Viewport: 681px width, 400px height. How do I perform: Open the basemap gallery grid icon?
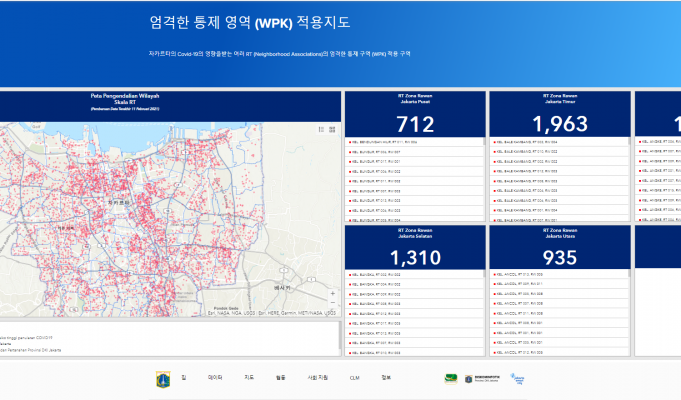pyautogui.click(x=331, y=129)
